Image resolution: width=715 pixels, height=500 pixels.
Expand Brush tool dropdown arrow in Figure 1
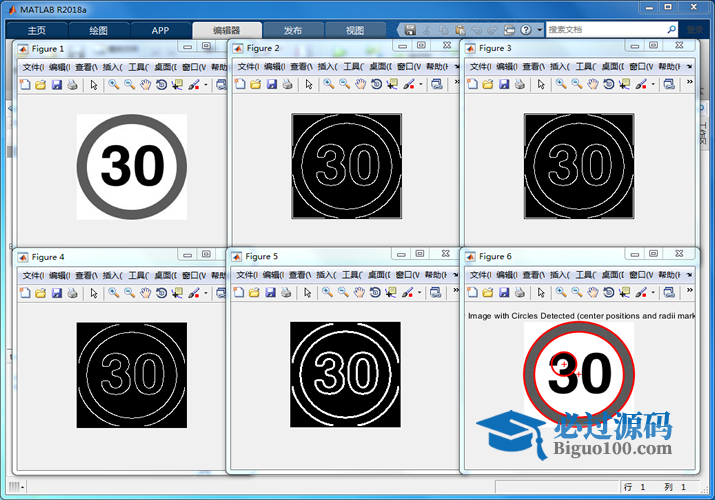206,85
